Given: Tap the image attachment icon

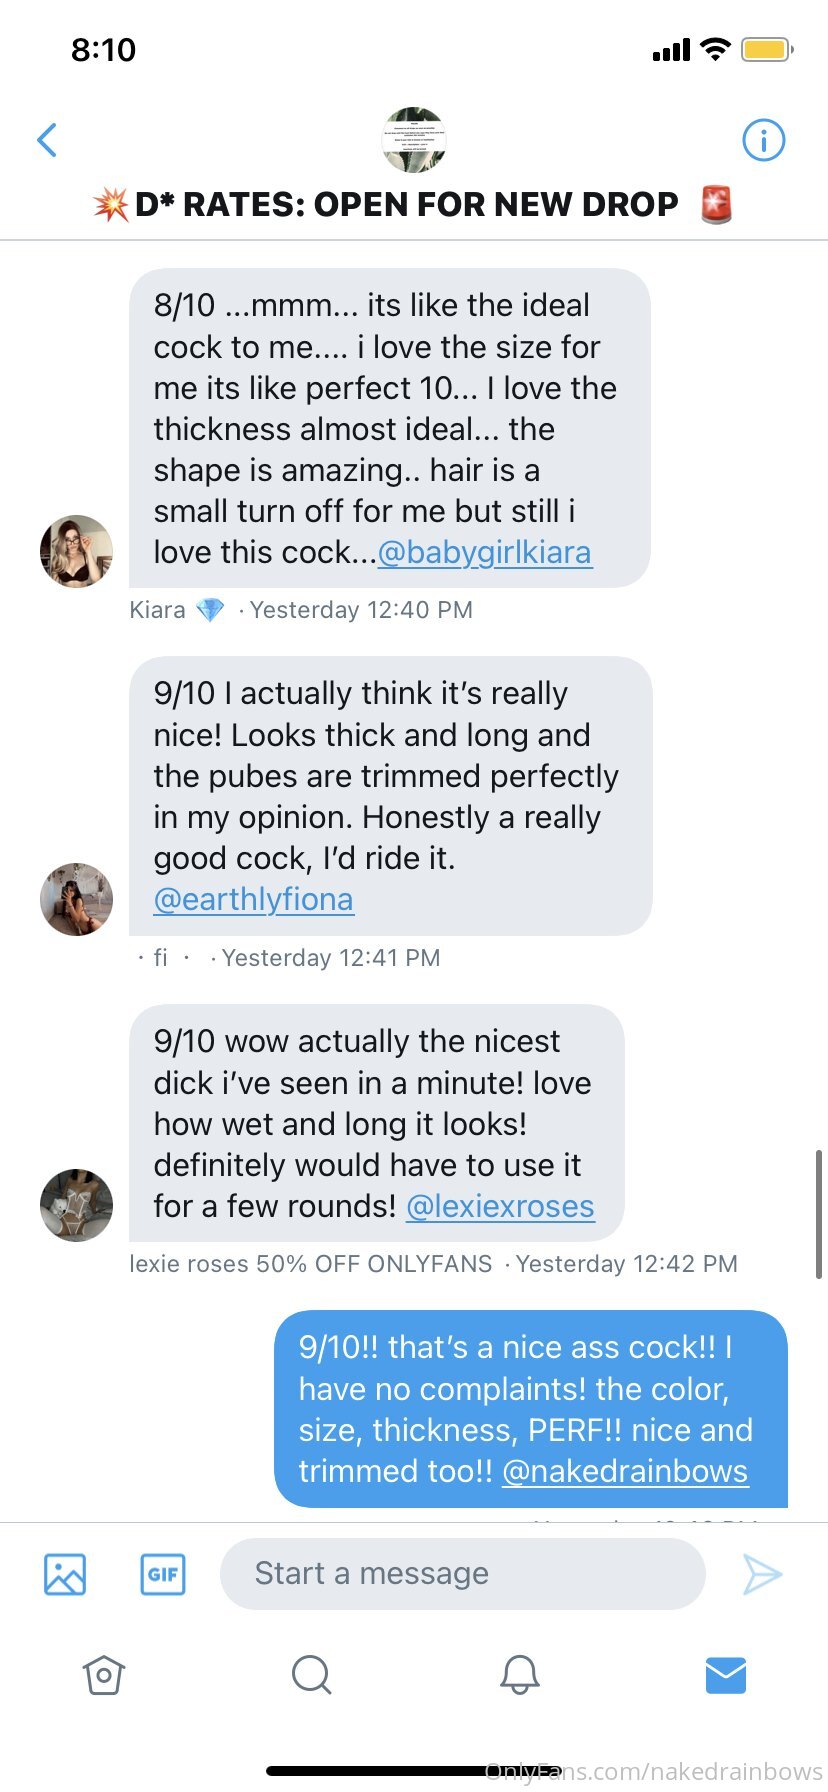Looking at the screenshot, I should click(x=65, y=1574).
